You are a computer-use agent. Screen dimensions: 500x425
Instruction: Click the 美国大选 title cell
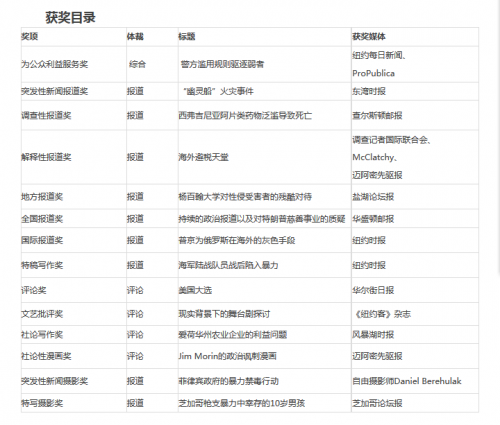point(195,290)
